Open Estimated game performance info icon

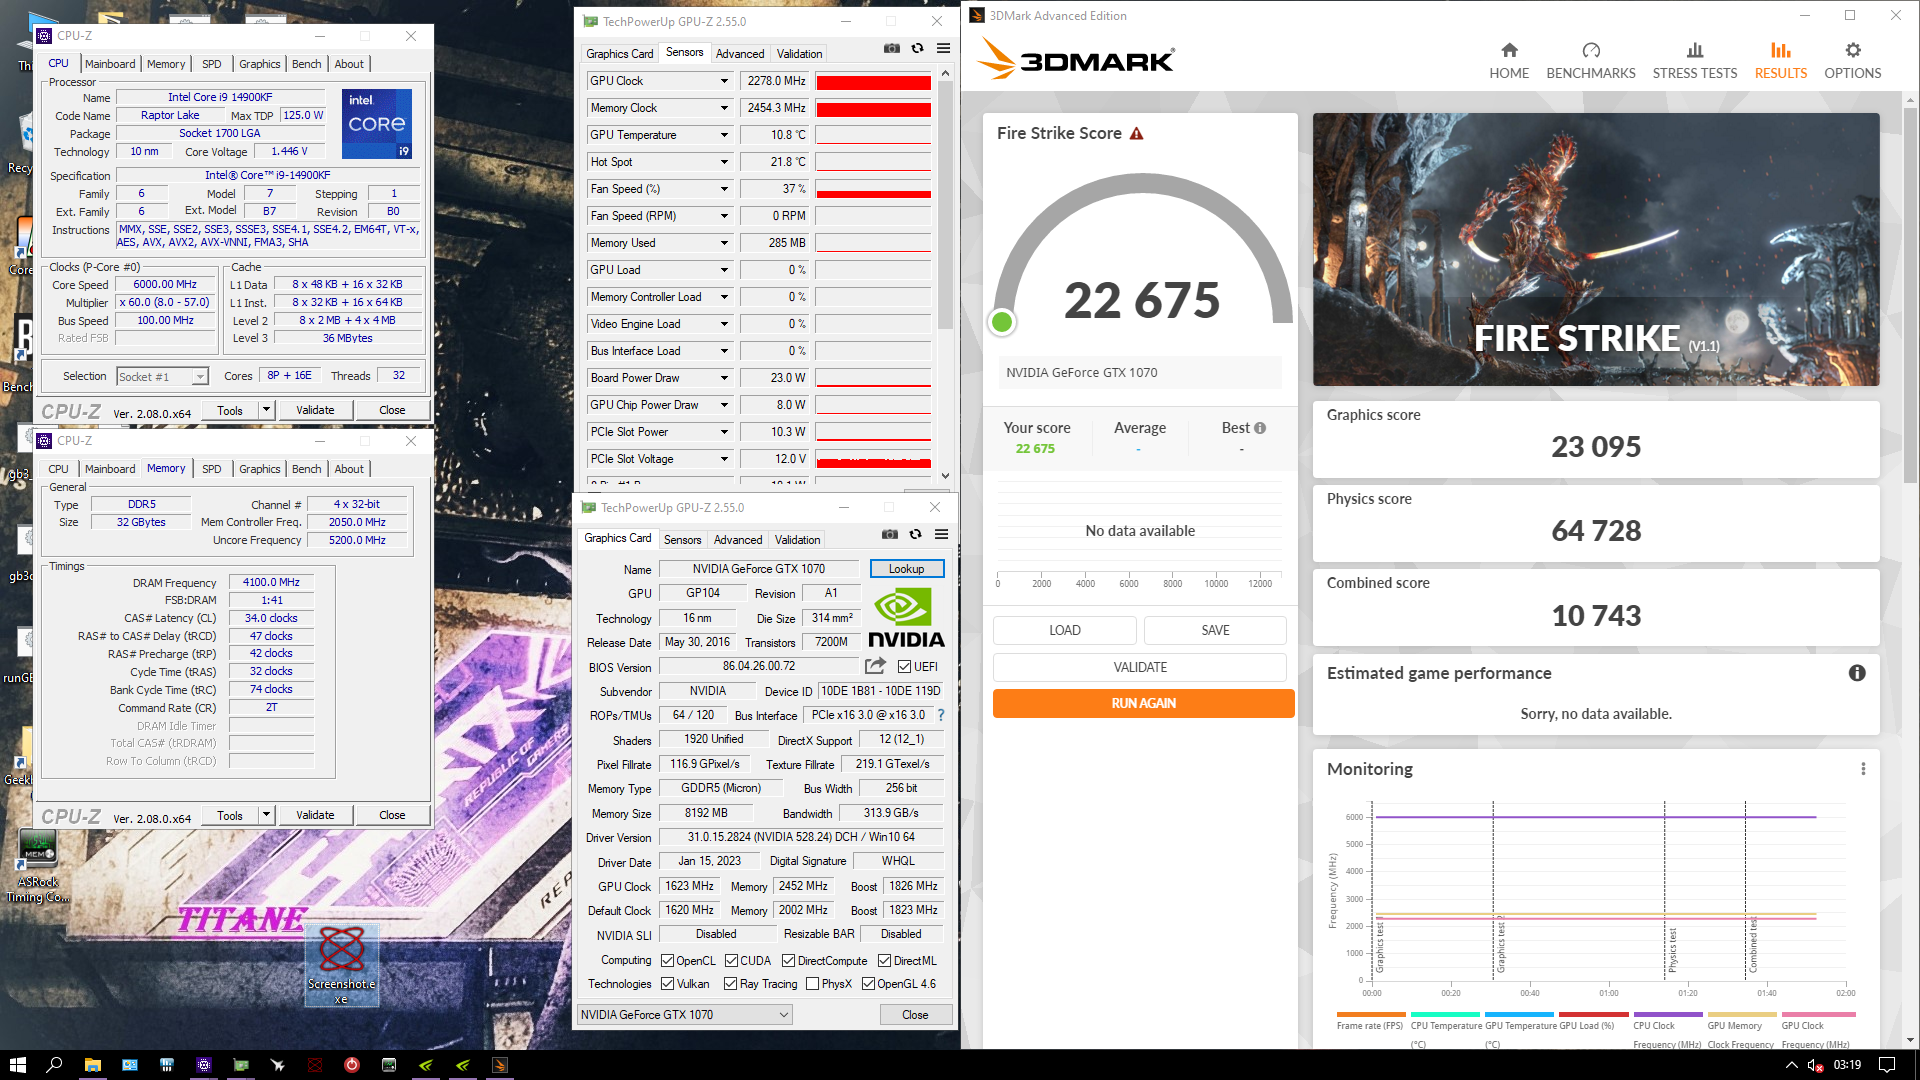coord(1857,673)
